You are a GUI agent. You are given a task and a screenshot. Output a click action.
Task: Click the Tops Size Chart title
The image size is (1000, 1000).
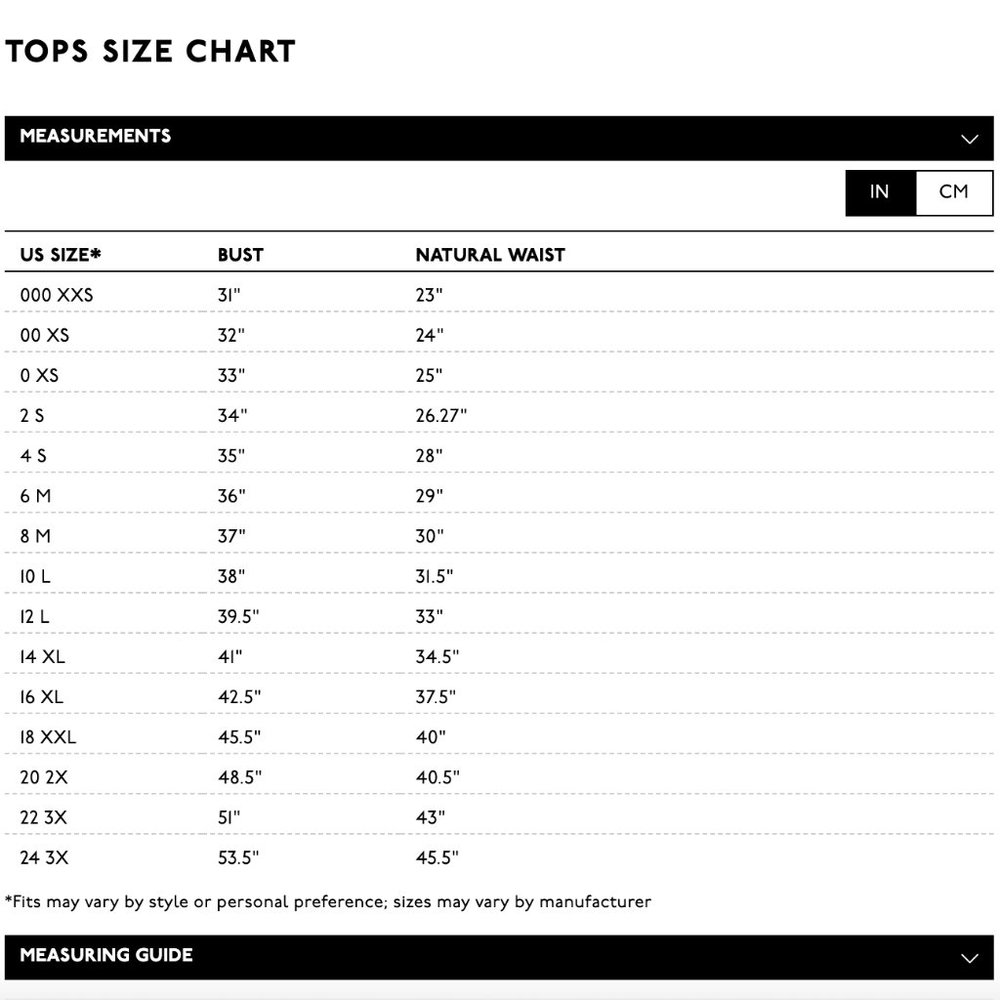pos(151,51)
